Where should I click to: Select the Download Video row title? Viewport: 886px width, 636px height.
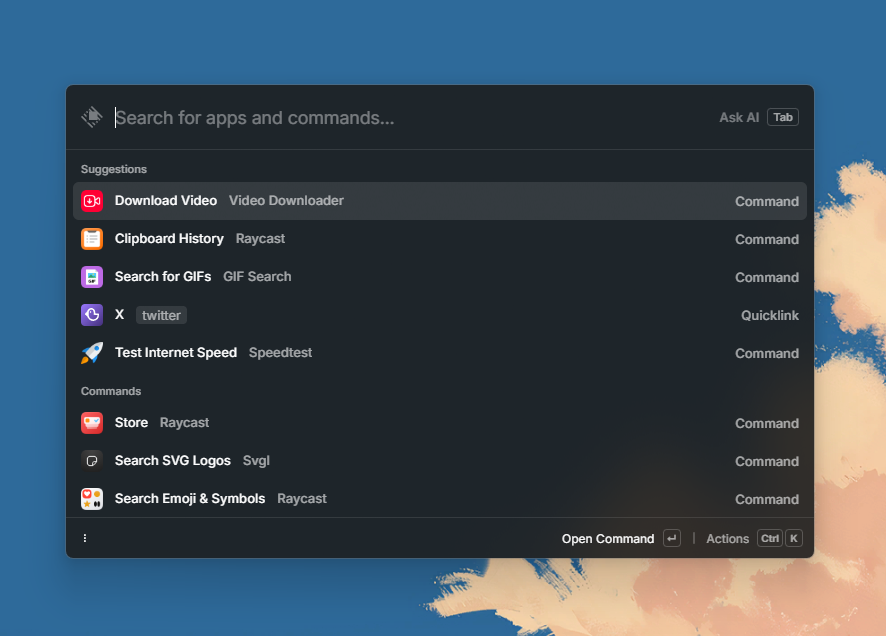[166, 201]
